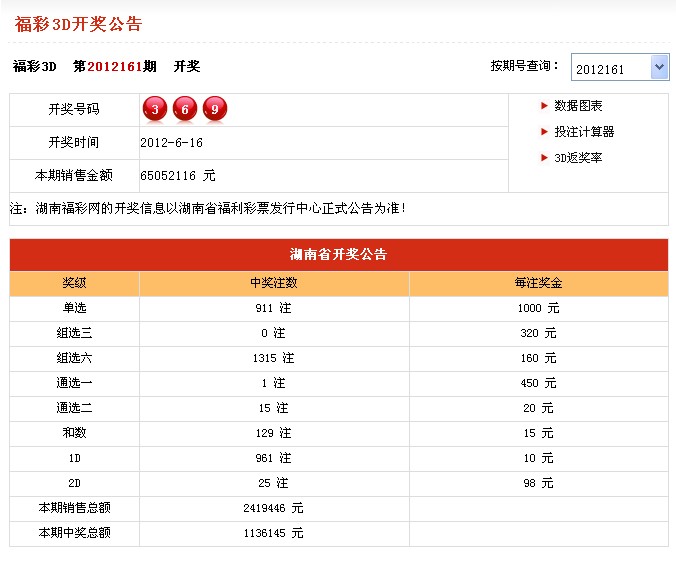Open the 3D返奖率 link
The image size is (676, 563).
coord(578,158)
